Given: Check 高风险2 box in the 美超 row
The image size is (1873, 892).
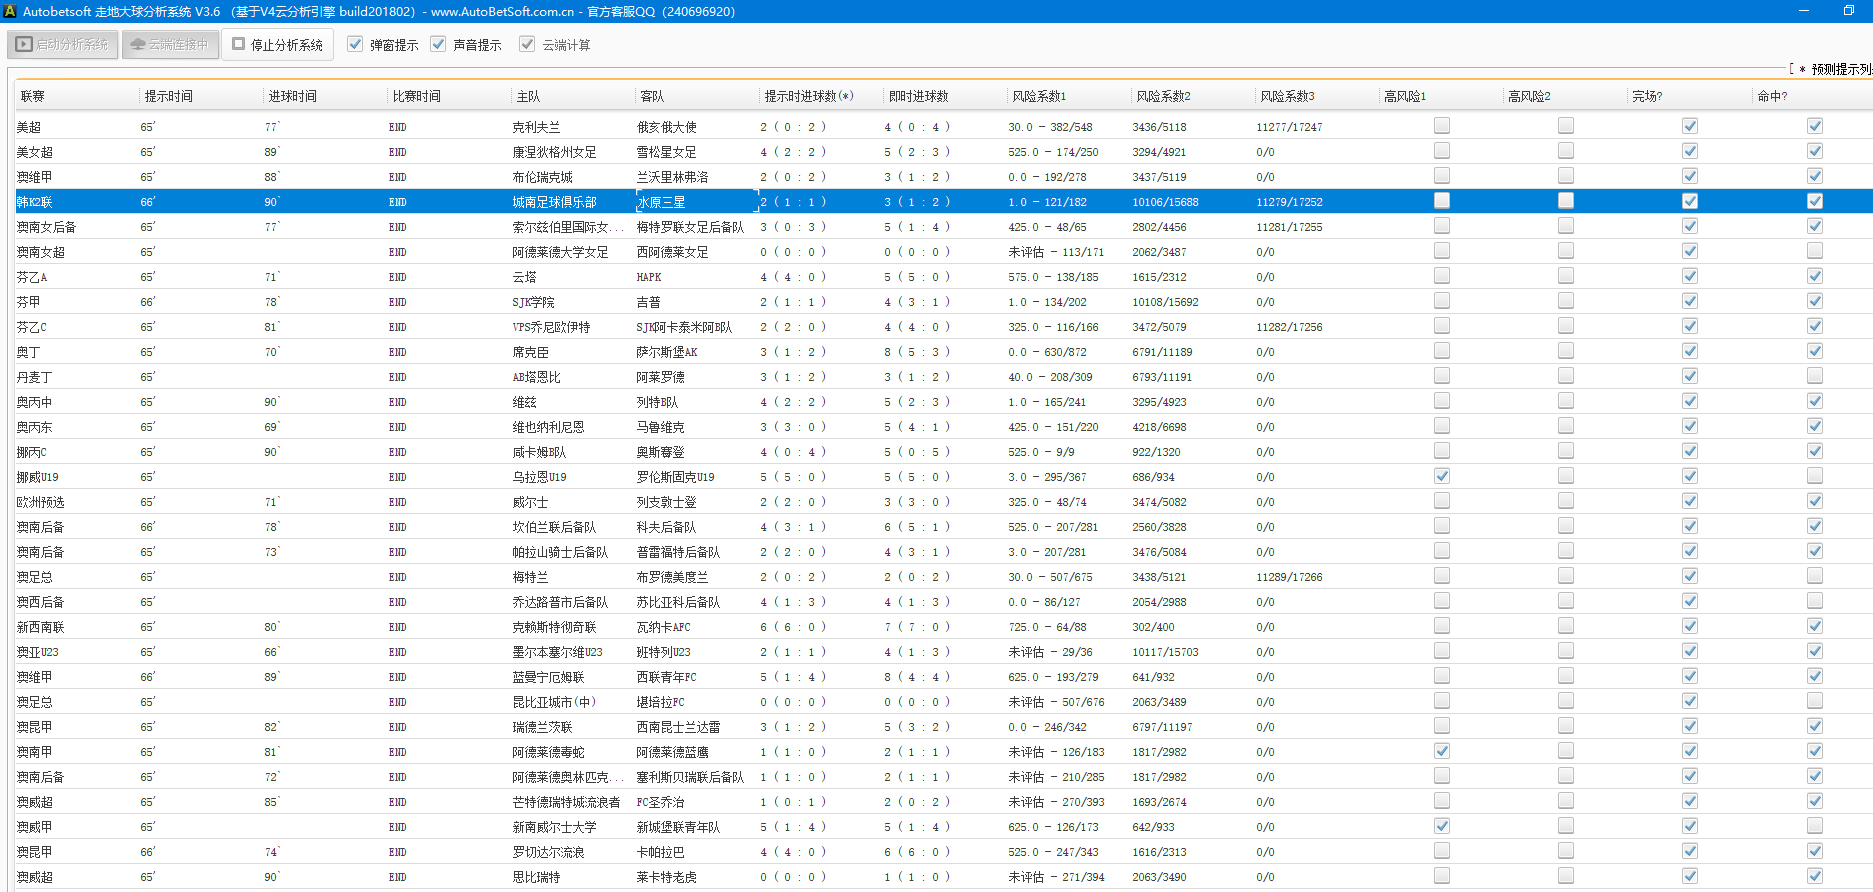Looking at the screenshot, I should pyautogui.click(x=1565, y=126).
